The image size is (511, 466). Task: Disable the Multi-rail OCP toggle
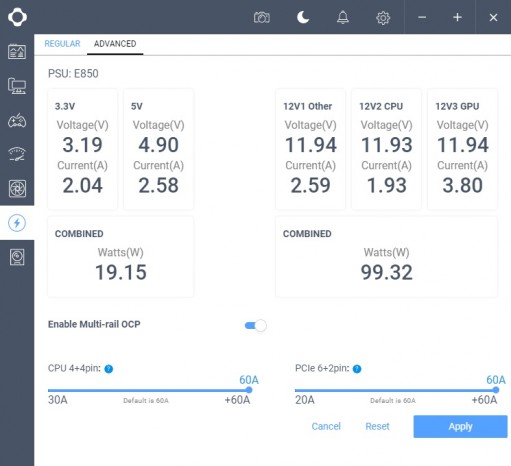[256, 325]
